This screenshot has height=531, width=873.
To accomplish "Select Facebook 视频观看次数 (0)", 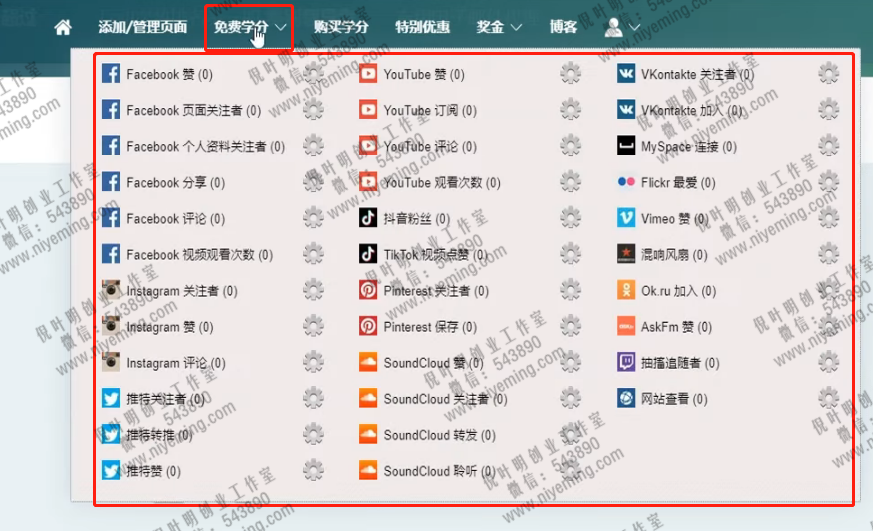I will point(199,255).
